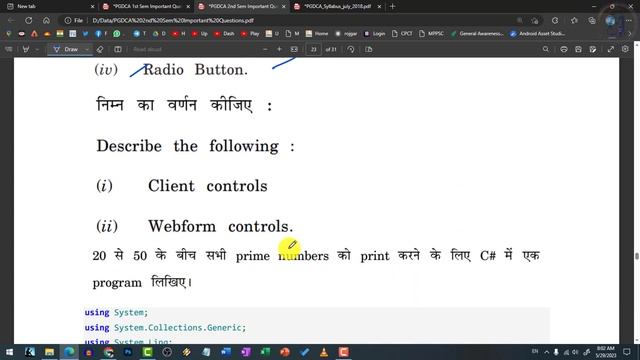Open the Home bookmark
640x360 pixels.
pyautogui.click(x=317, y=34)
